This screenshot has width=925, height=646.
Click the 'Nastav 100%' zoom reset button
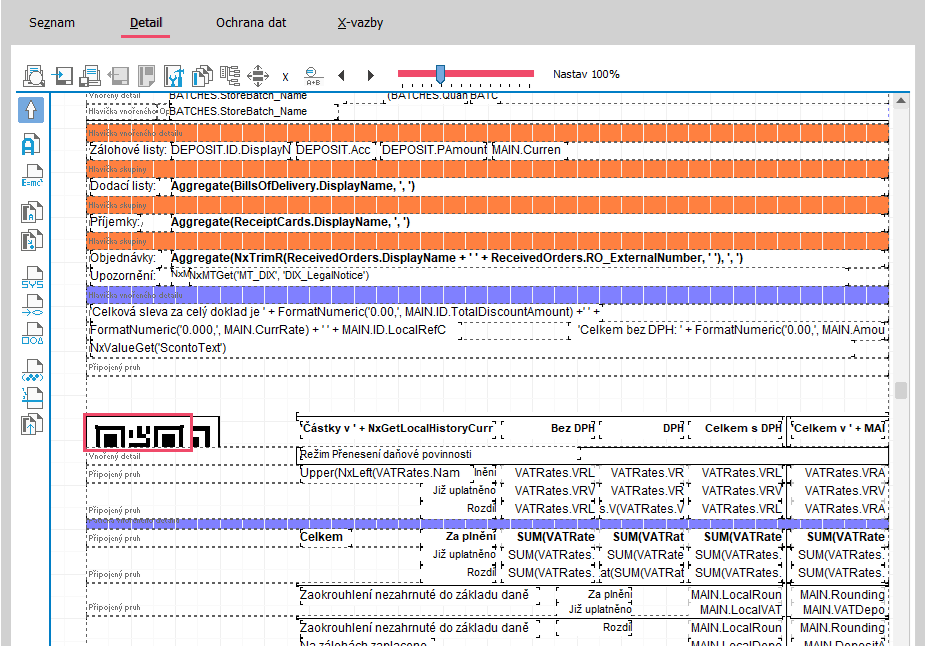(586, 74)
